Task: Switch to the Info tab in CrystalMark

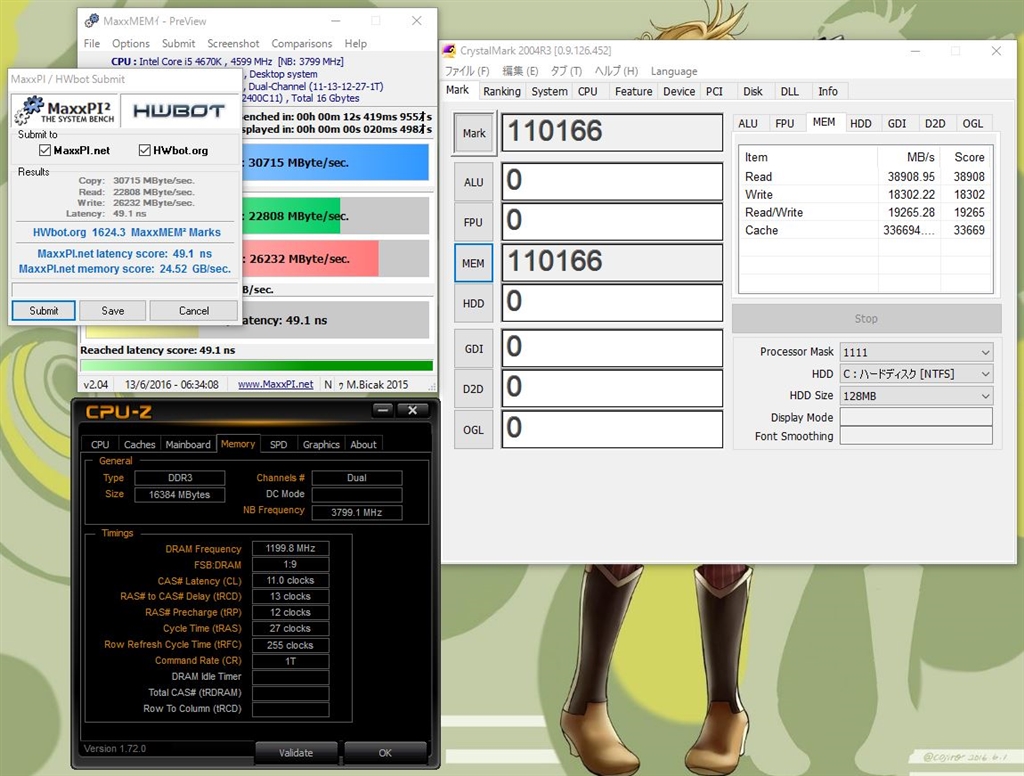Action: 828,91
